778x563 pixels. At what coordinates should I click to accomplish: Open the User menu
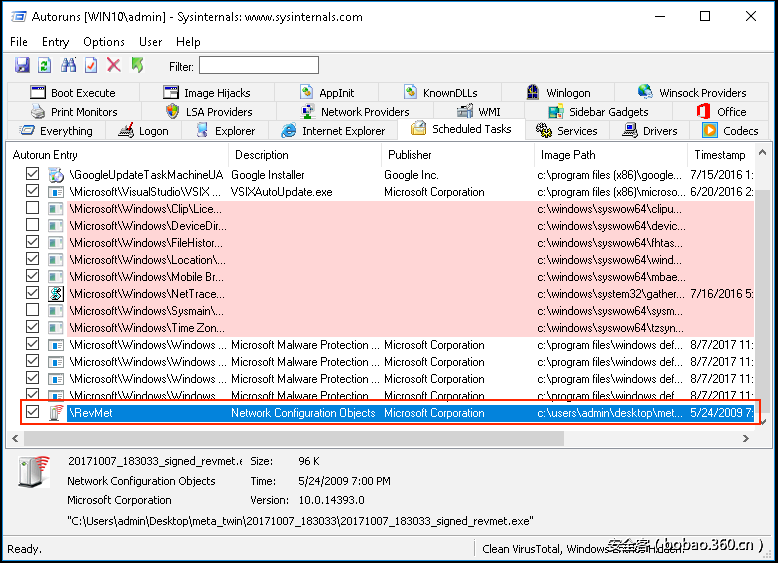tap(150, 42)
